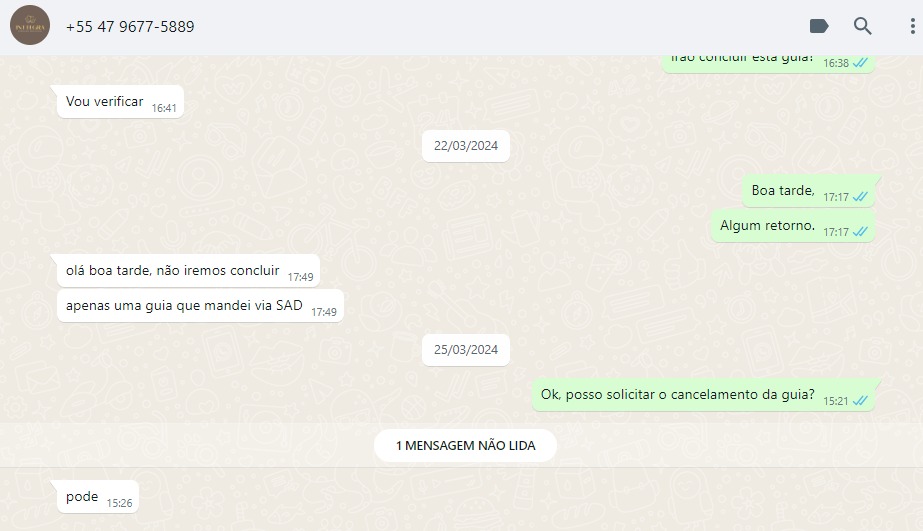The height and width of the screenshot is (531, 923).
Task: Select "Ok, posso solicitar o cancelamento da guia?" bubble
Action: click(703, 395)
